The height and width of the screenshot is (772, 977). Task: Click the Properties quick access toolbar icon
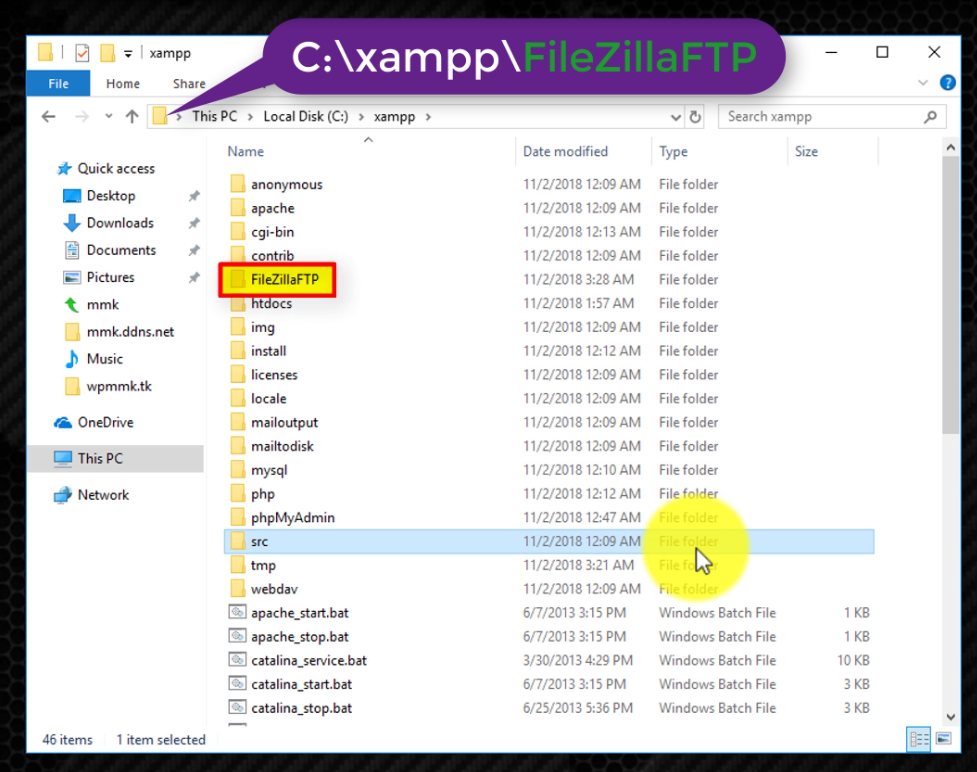tap(82, 53)
